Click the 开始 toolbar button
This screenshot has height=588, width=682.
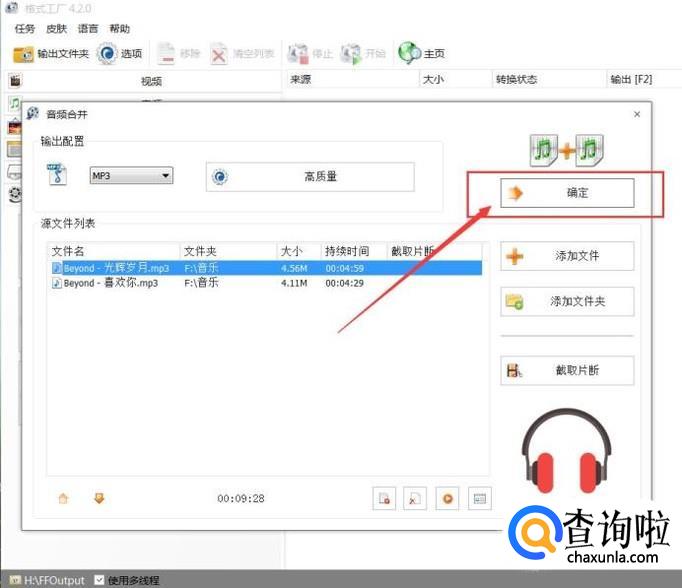363,54
